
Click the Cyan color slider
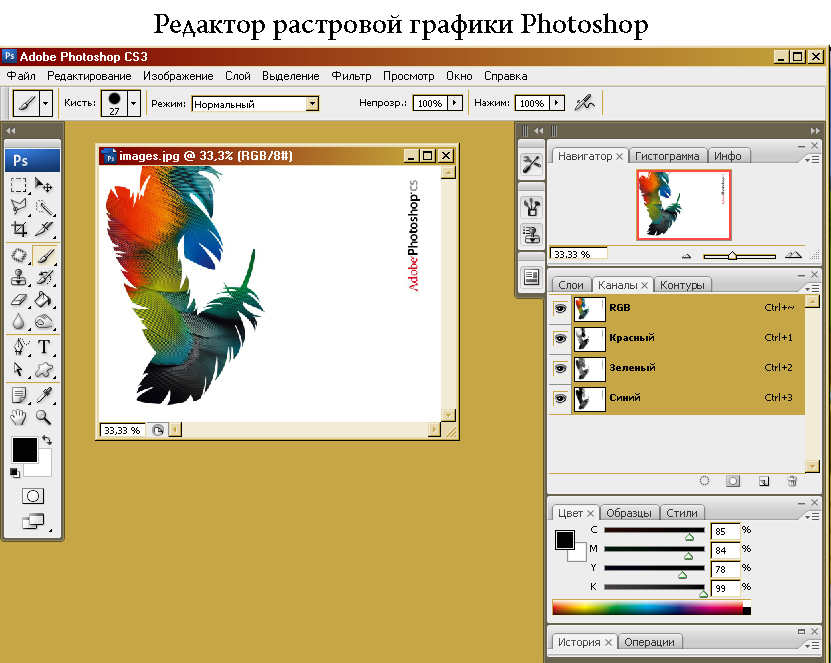coord(654,531)
